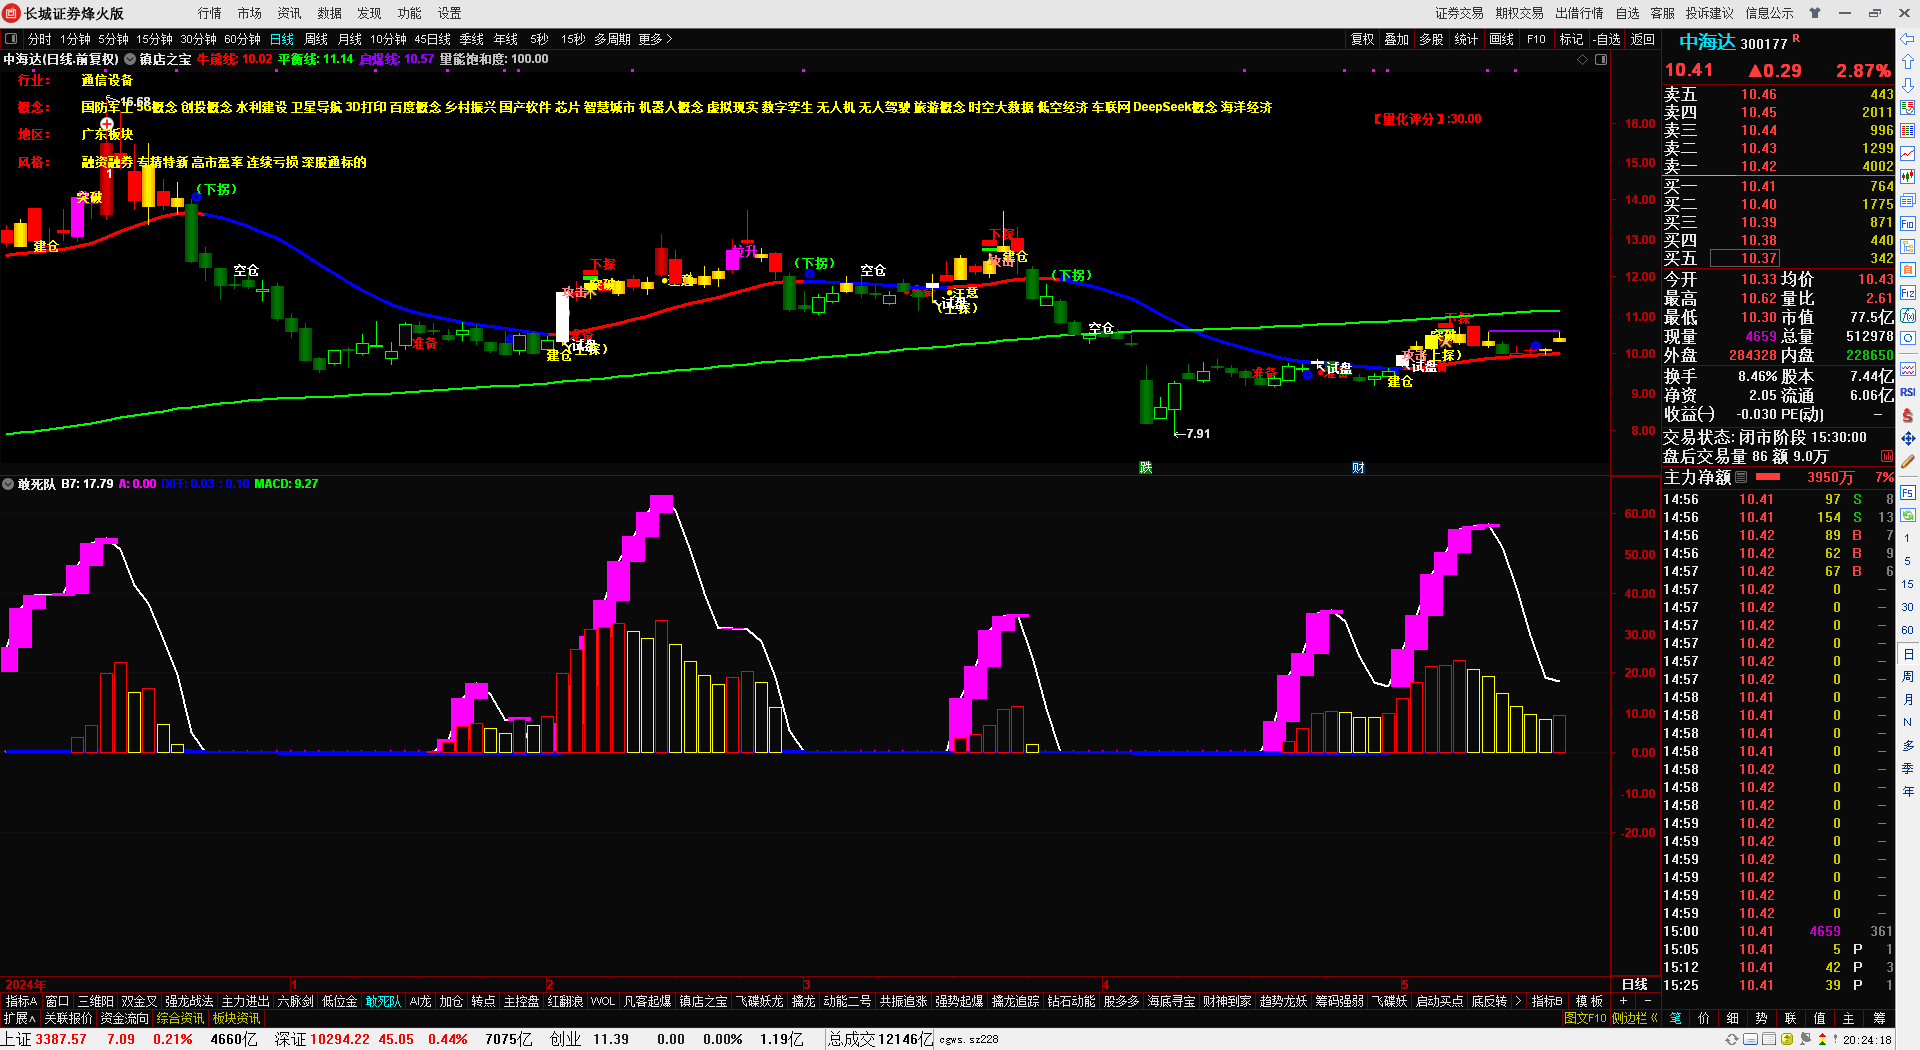Select the pencil drawing tool icon
1920x1050 pixels.
click(x=1908, y=462)
